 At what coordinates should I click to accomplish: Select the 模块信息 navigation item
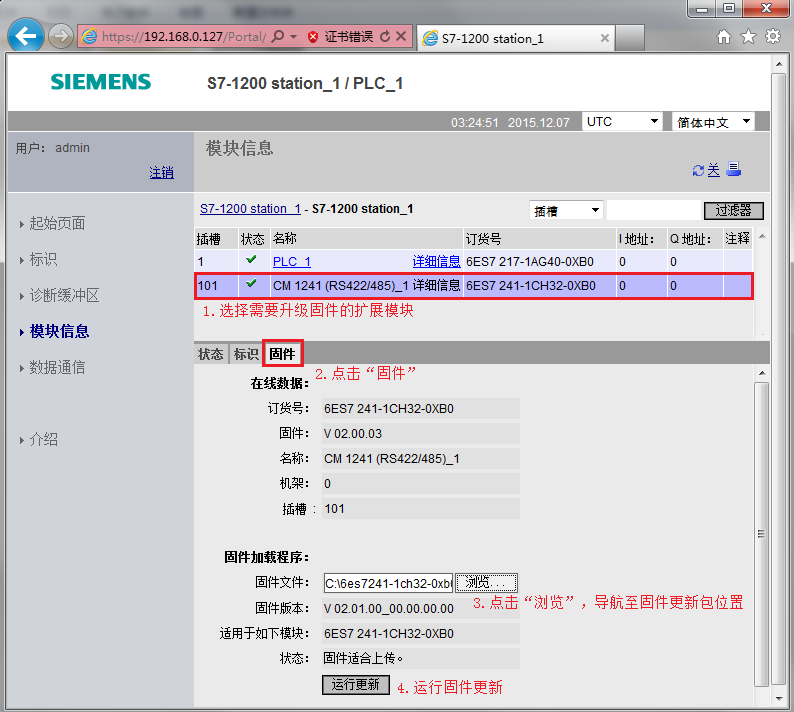tap(59, 331)
